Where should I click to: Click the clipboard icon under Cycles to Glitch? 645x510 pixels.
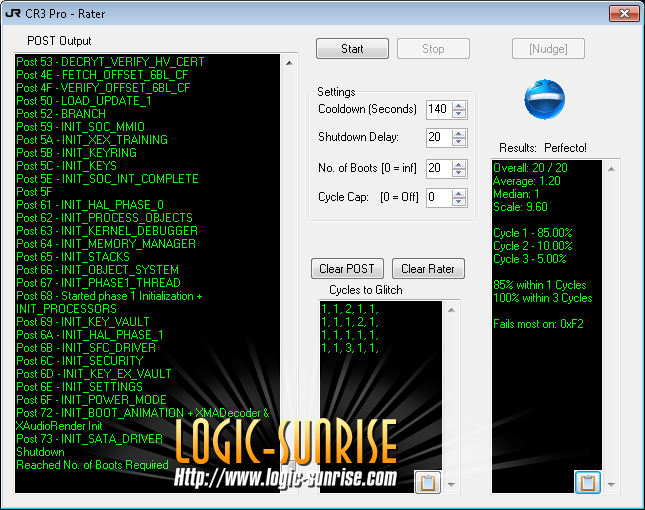click(427, 482)
